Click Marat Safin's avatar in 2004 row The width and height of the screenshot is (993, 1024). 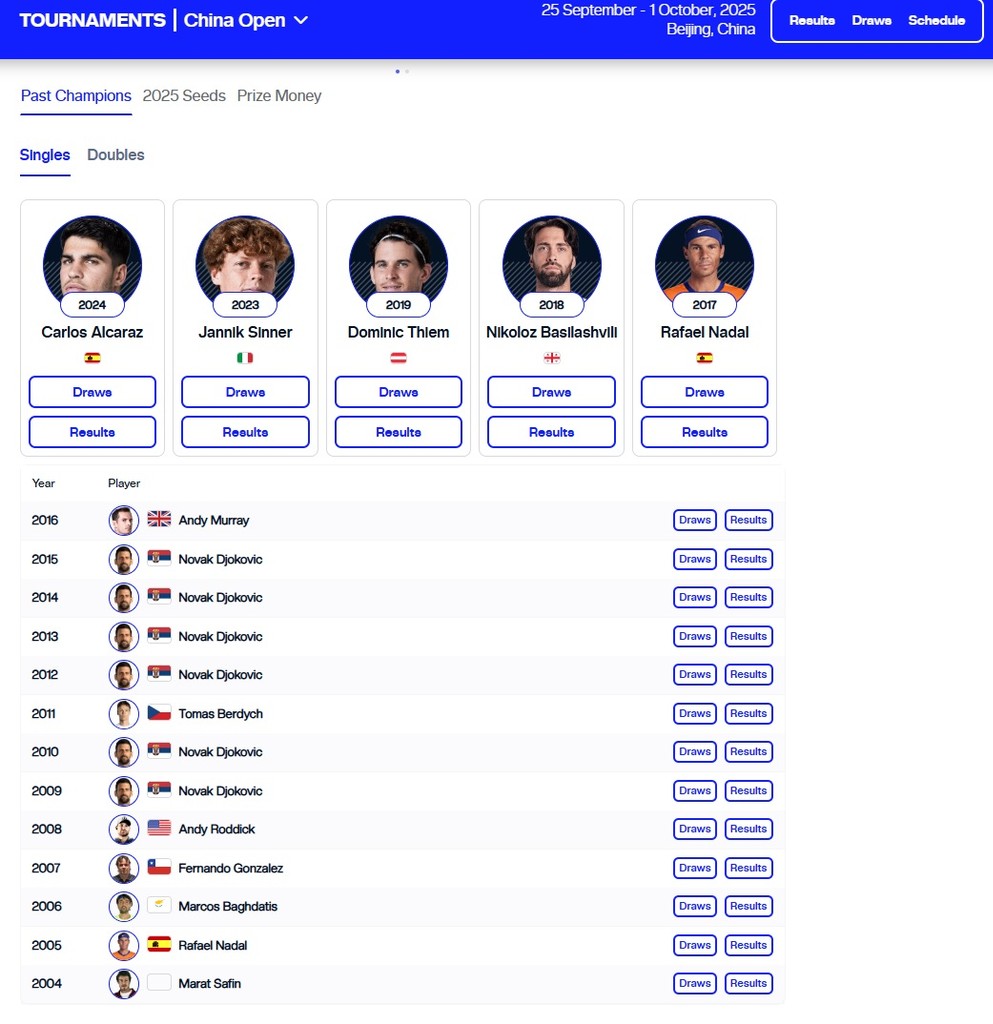(123, 984)
